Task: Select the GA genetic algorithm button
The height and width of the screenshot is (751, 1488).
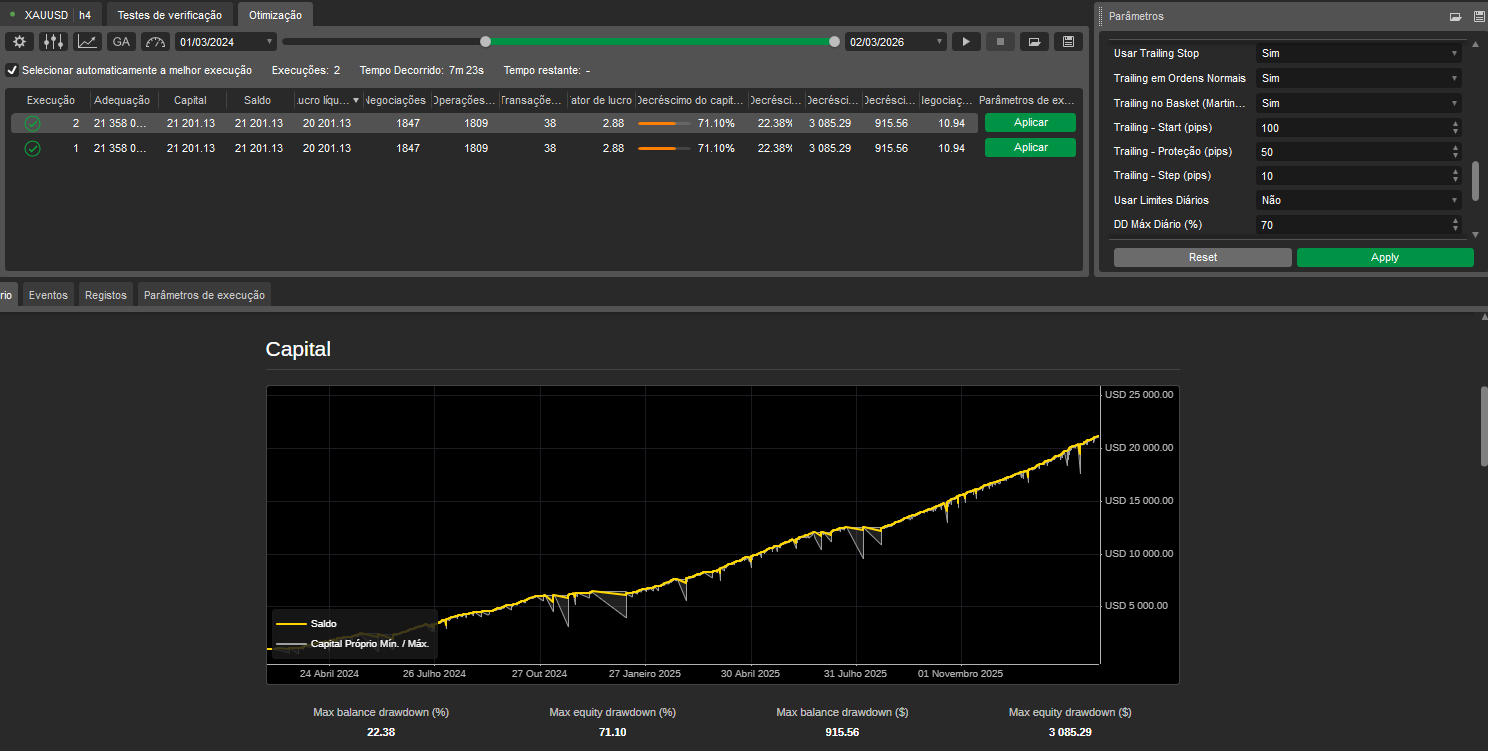Action: [x=121, y=42]
